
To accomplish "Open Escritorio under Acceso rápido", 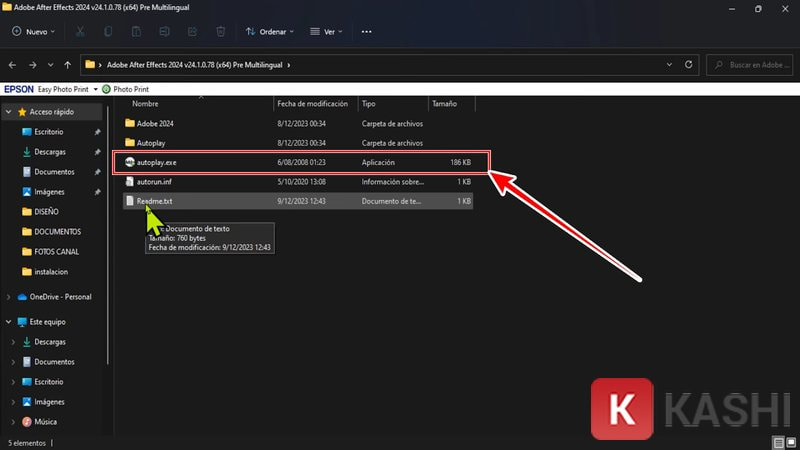I will click(x=48, y=132).
